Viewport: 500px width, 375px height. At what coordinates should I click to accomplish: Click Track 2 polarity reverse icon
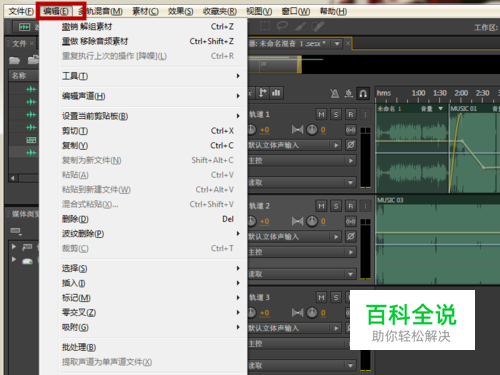[x=351, y=237]
